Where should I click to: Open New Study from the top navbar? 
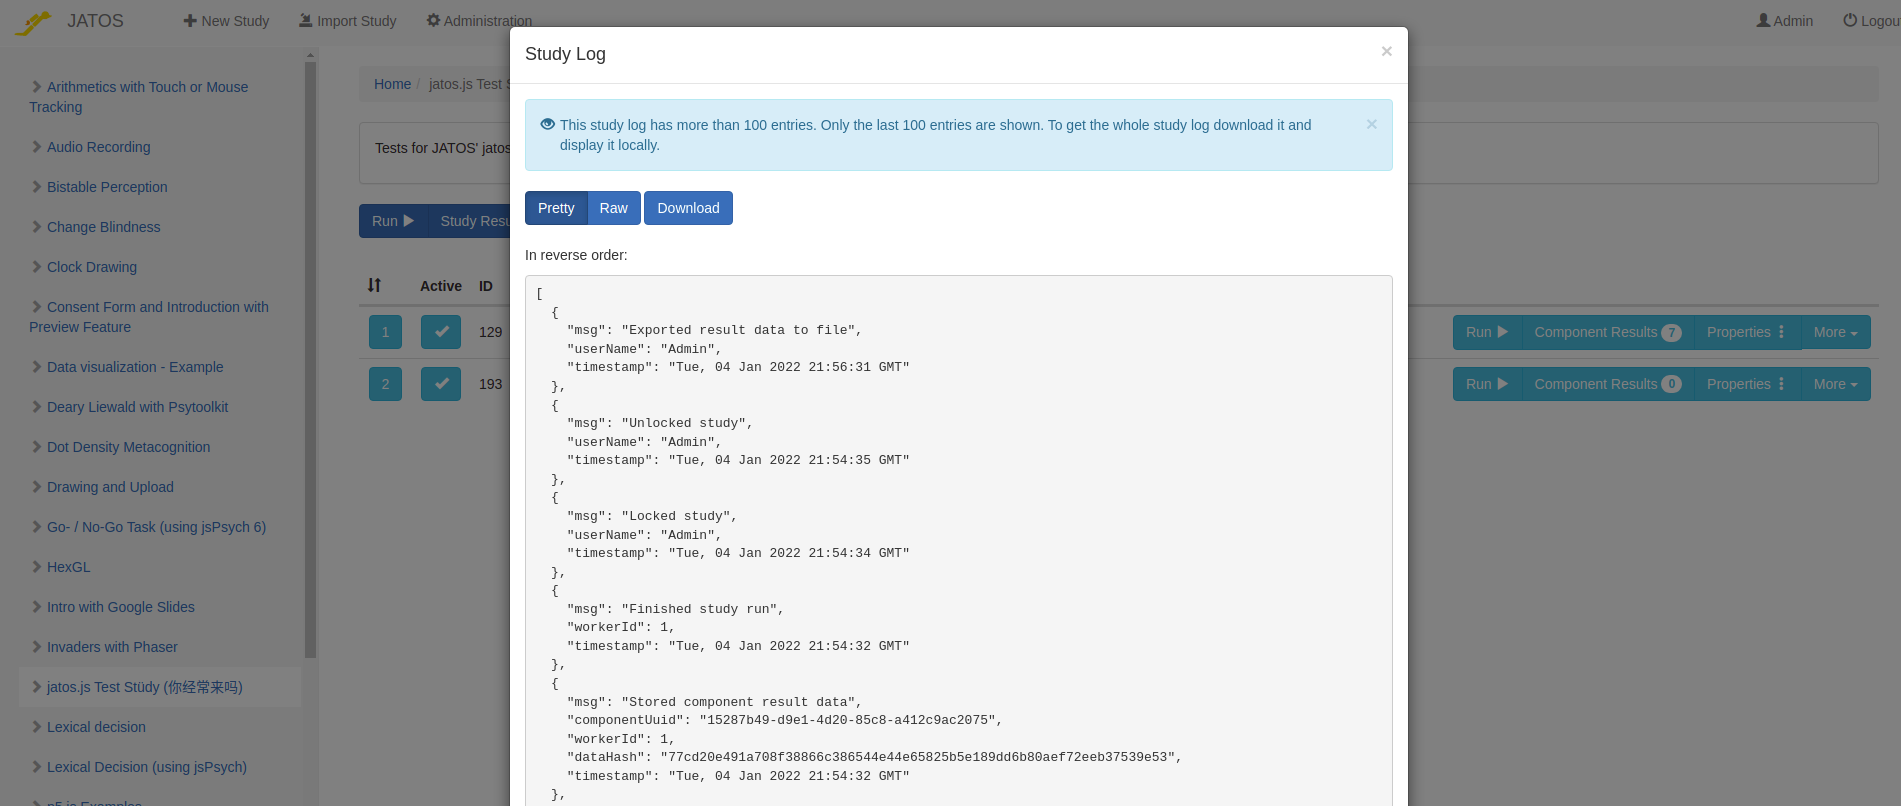click(226, 21)
